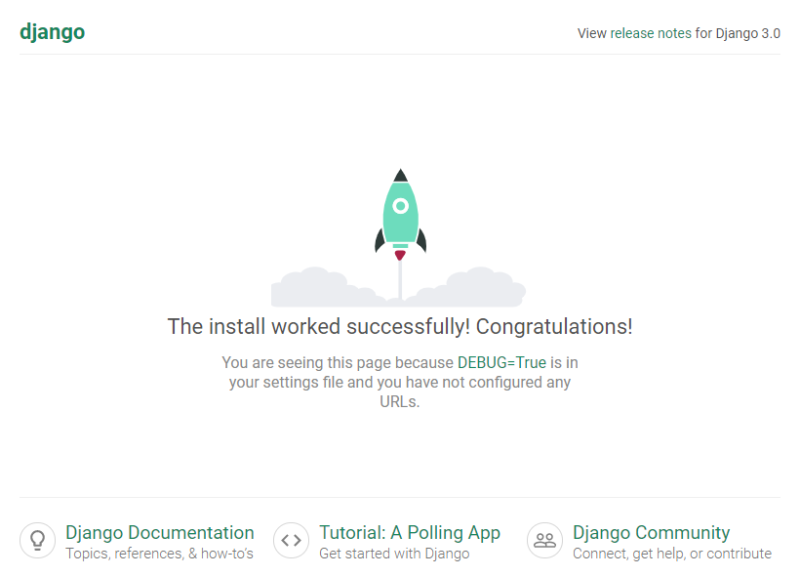Click the django logo in header
The height and width of the screenshot is (576, 800).
[x=52, y=33]
